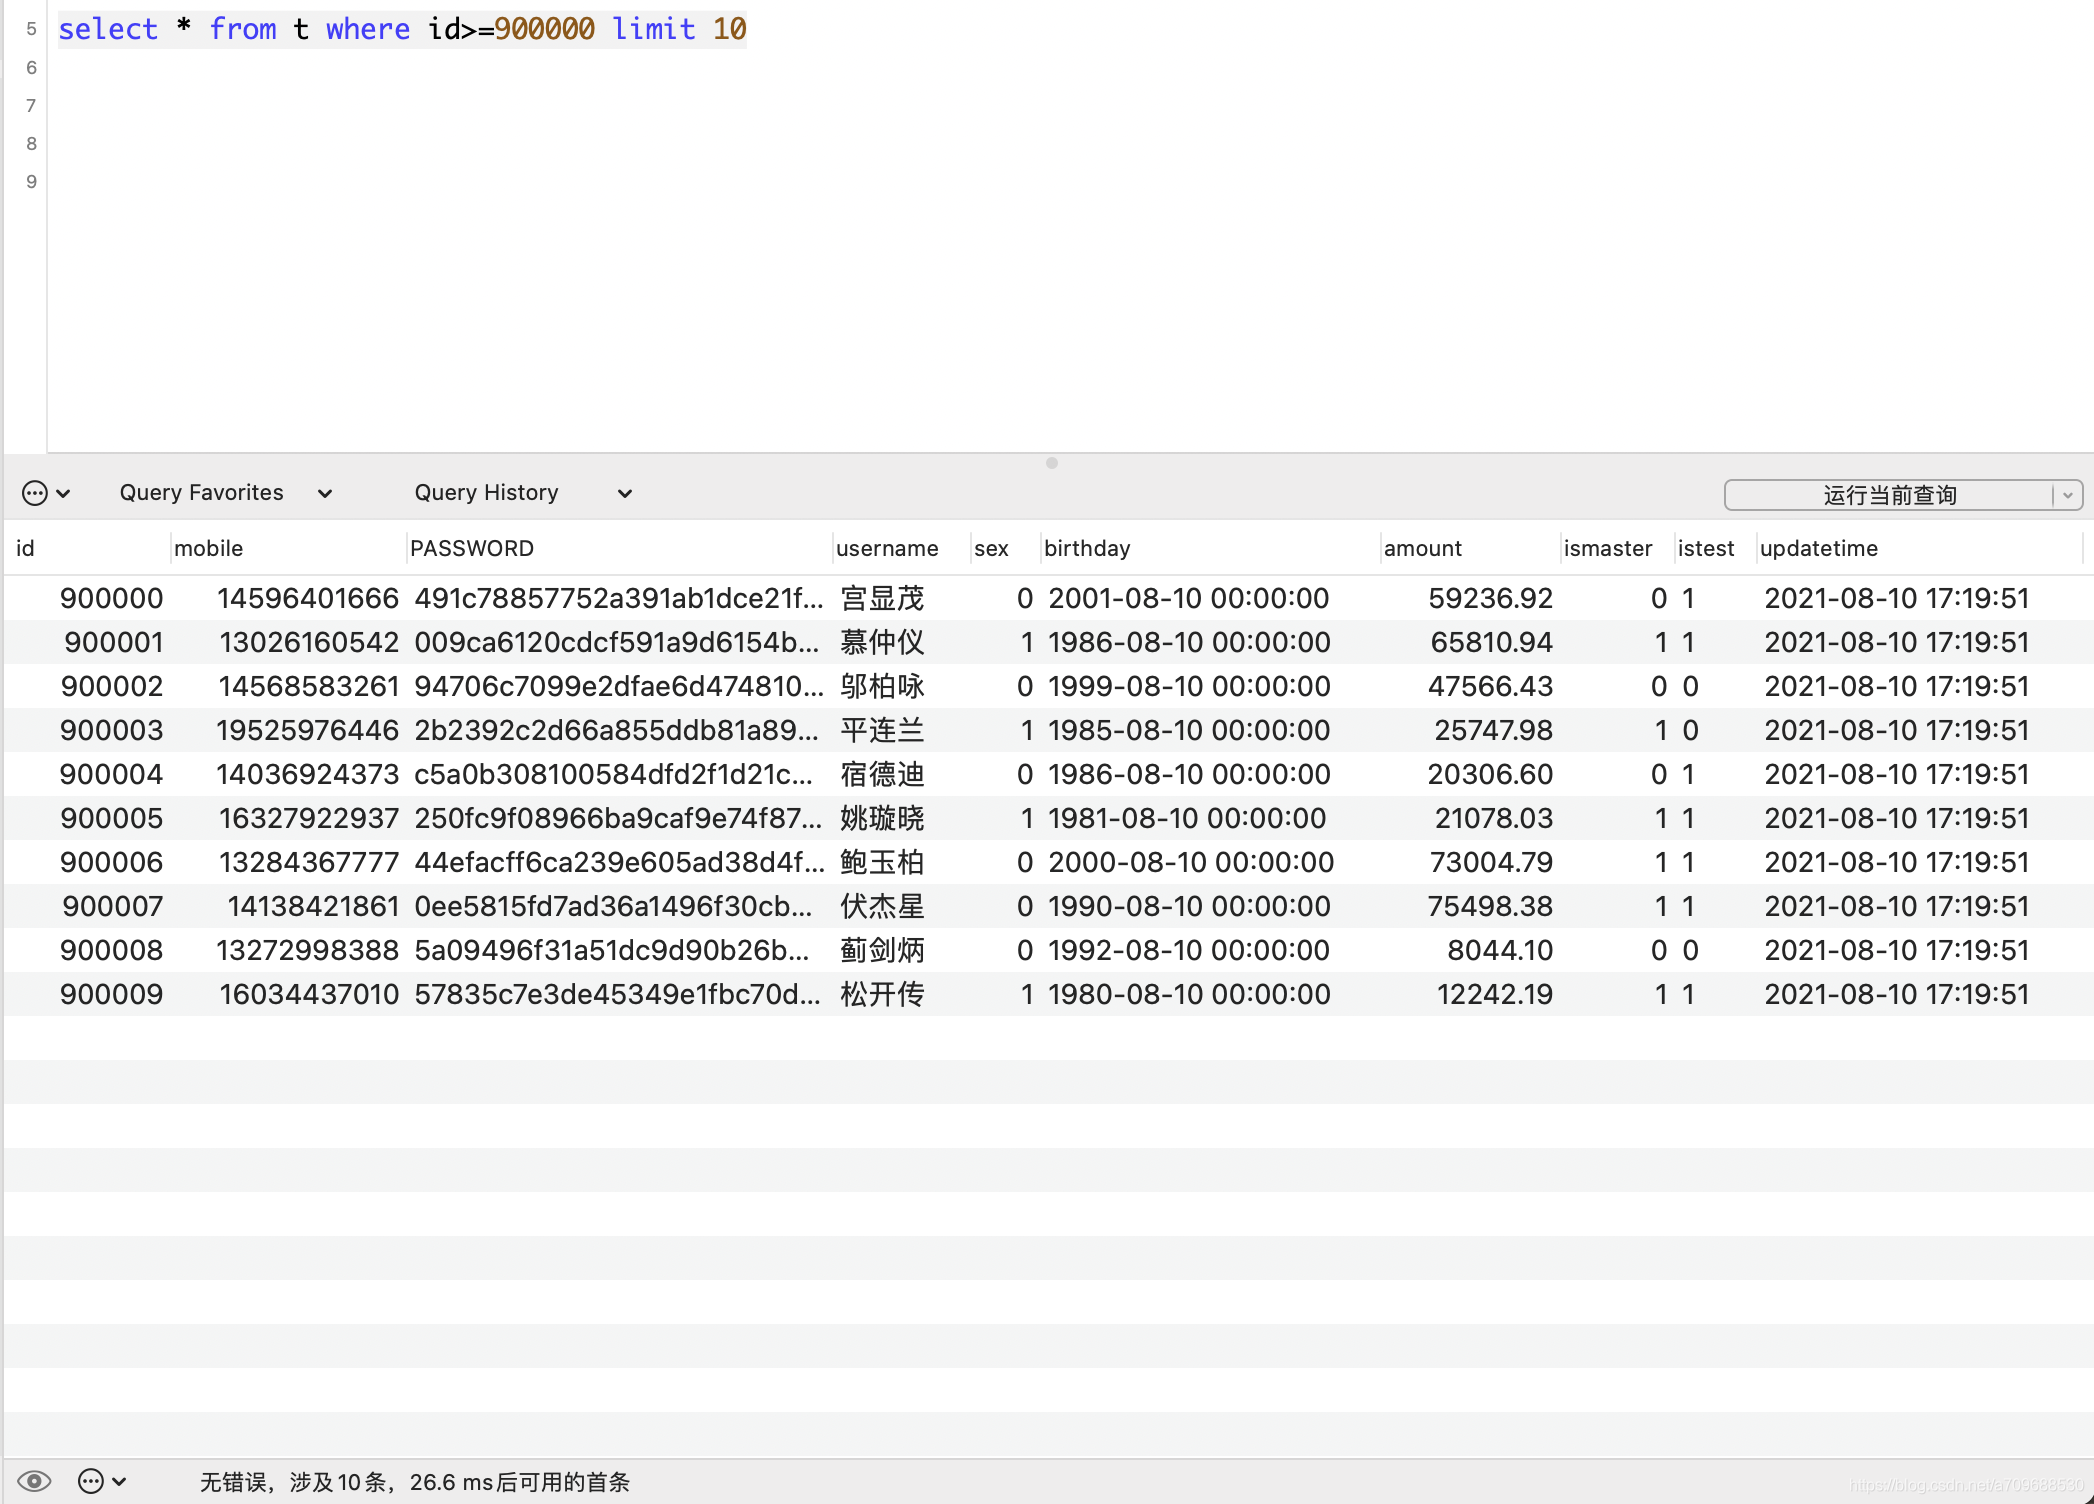Click the ismaster column header
The width and height of the screenshot is (2094, 1504).
(x=1607, y=548)
